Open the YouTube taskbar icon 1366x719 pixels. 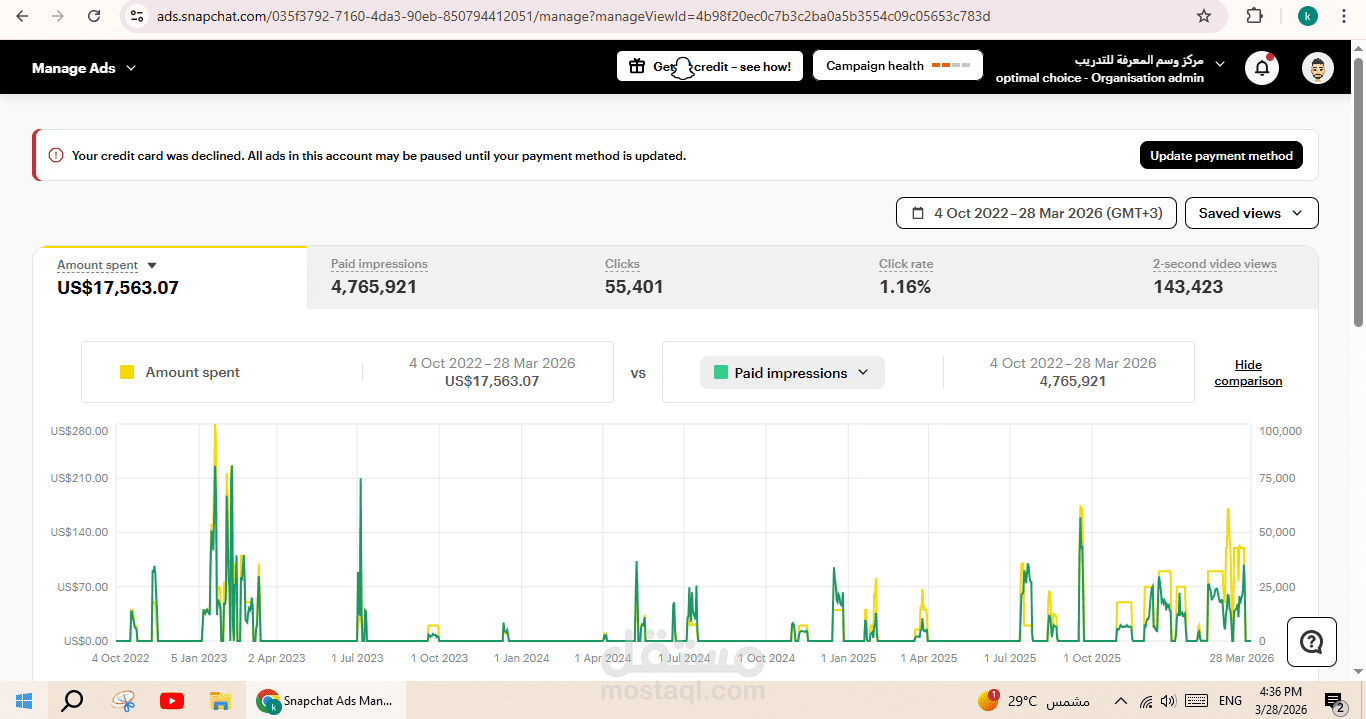pos(172,701)
